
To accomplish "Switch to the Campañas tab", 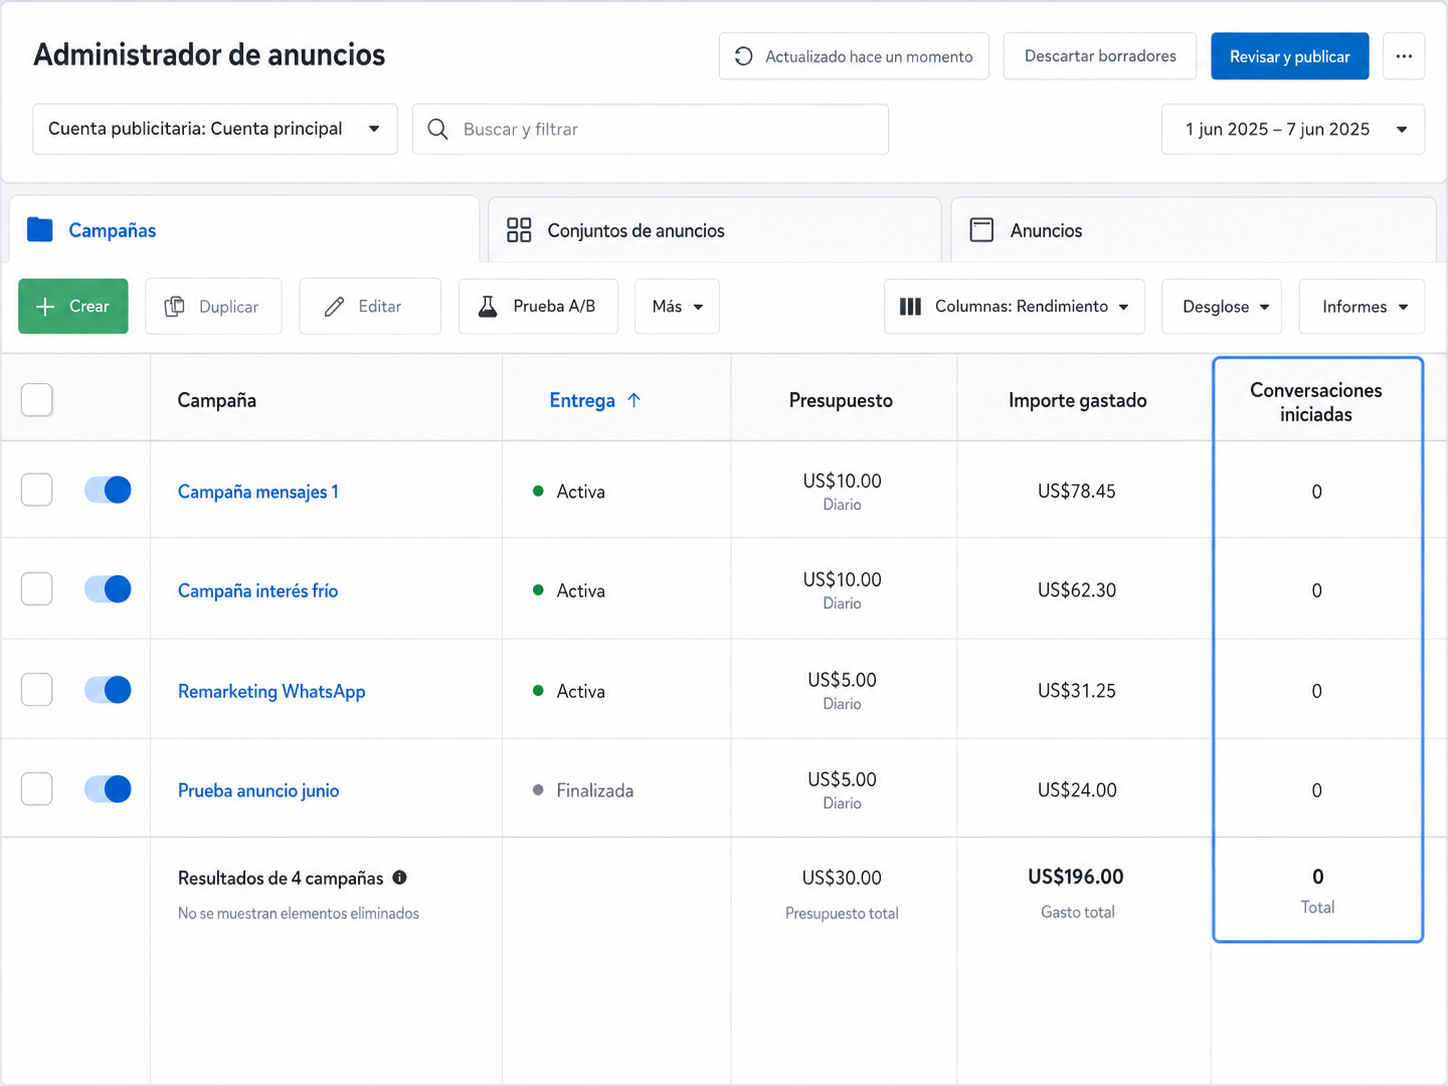I will click(x=244, y=230).
